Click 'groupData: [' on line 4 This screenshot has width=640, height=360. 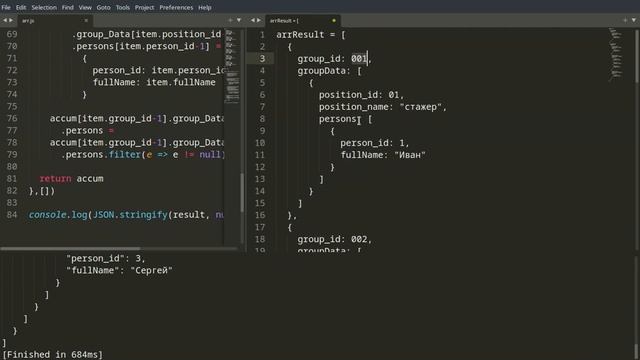click(x=329, y=71)
